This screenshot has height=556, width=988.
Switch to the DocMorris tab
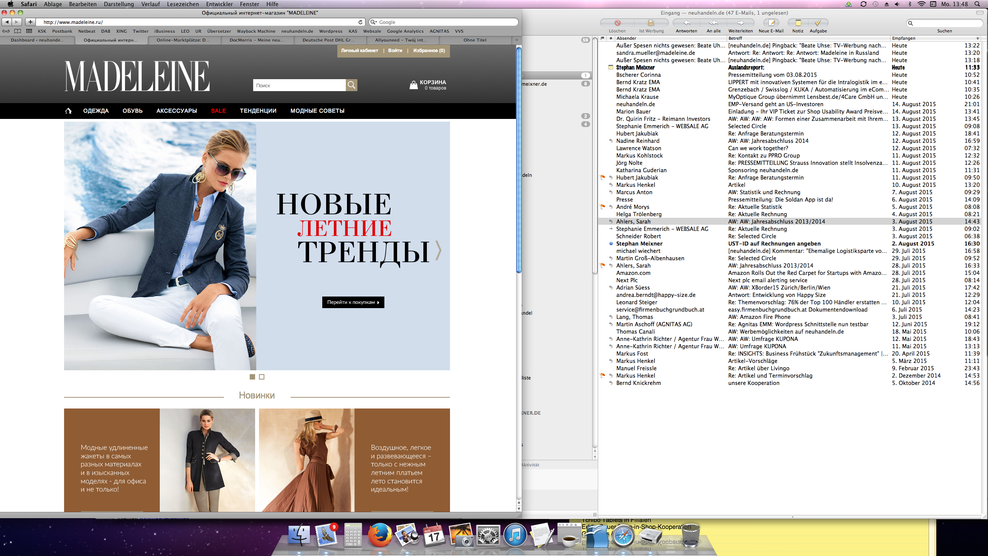(256, 40)
